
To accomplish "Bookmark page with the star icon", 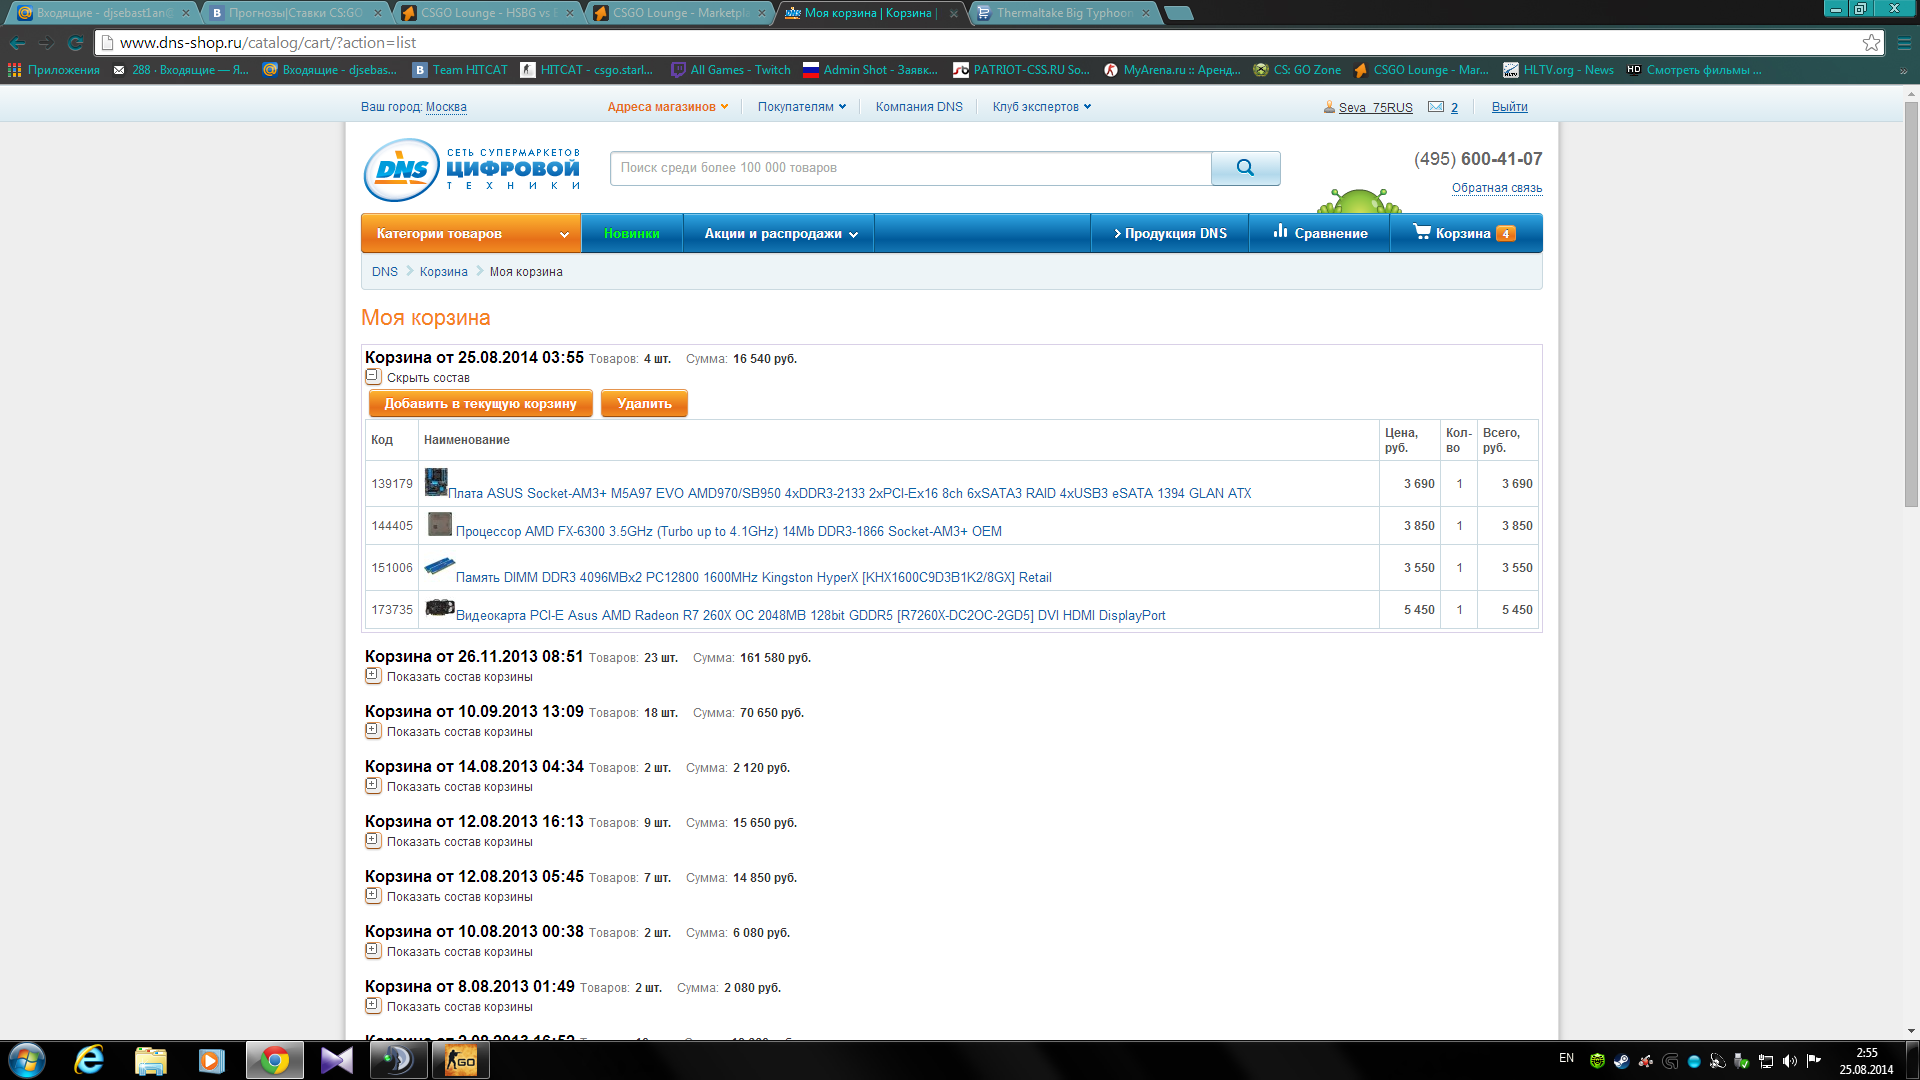I will [1871, 43].
